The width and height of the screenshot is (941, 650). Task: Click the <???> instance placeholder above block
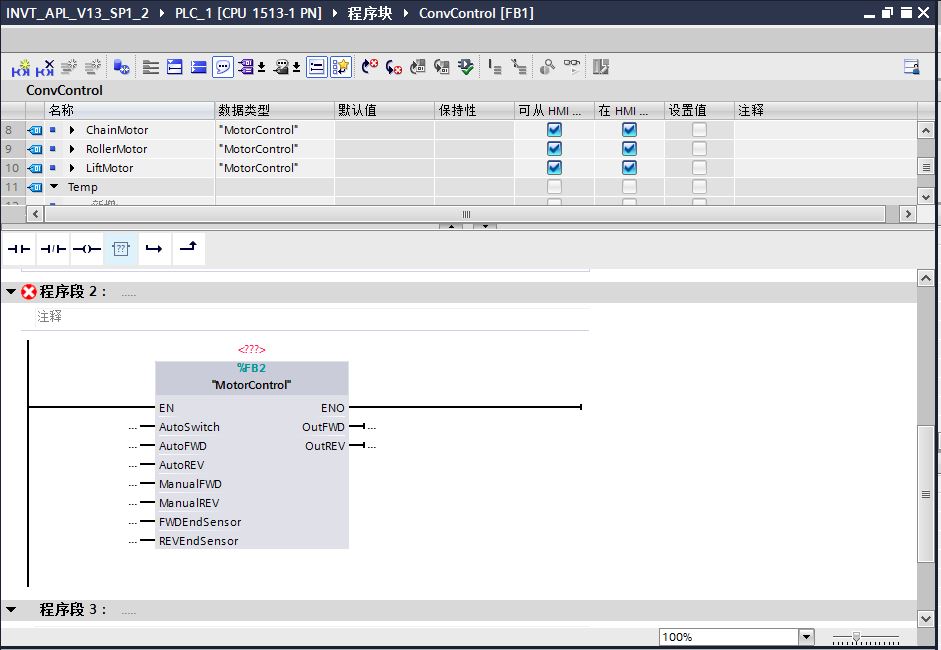tap(251, 349)
